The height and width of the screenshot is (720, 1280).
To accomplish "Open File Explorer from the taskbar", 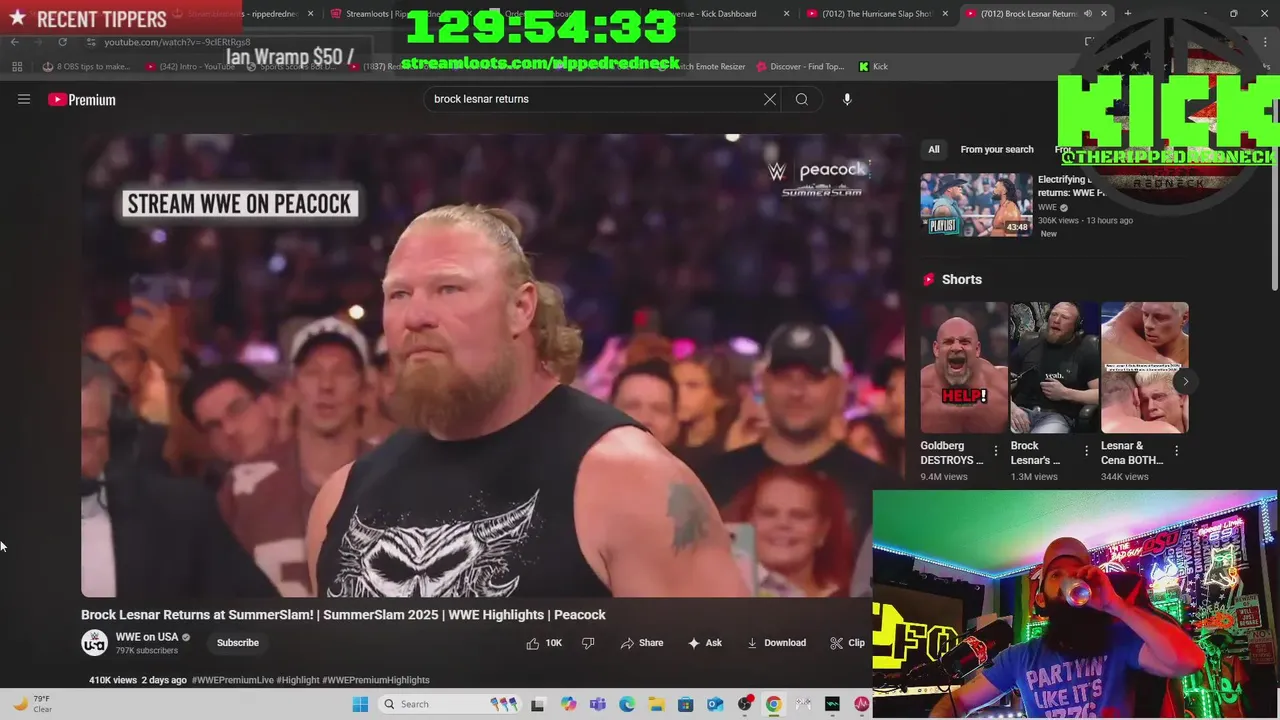I will [656, 705].
